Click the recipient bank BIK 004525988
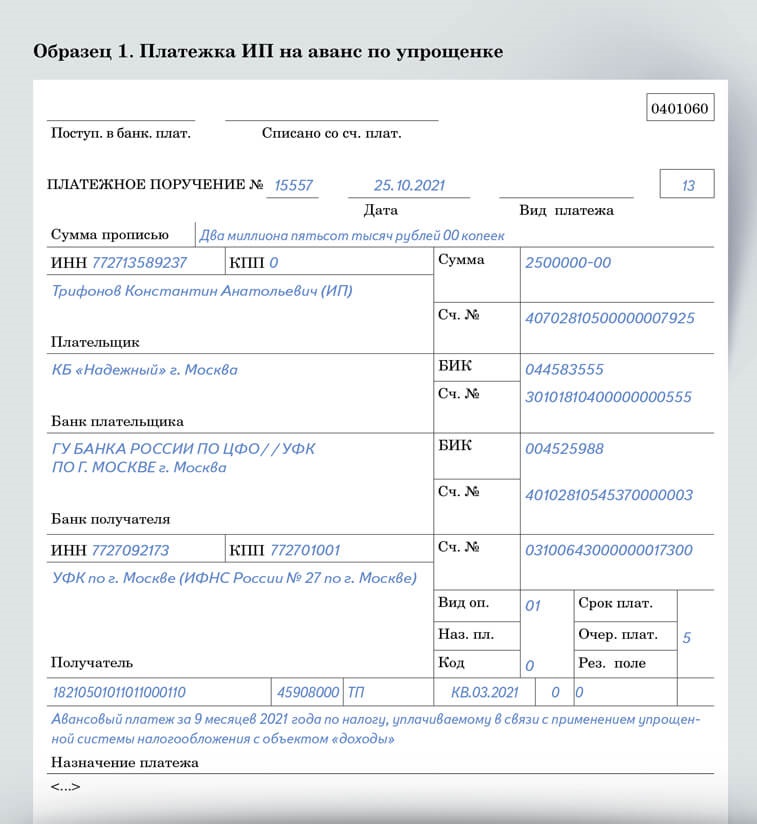 (x=564, y=449)
